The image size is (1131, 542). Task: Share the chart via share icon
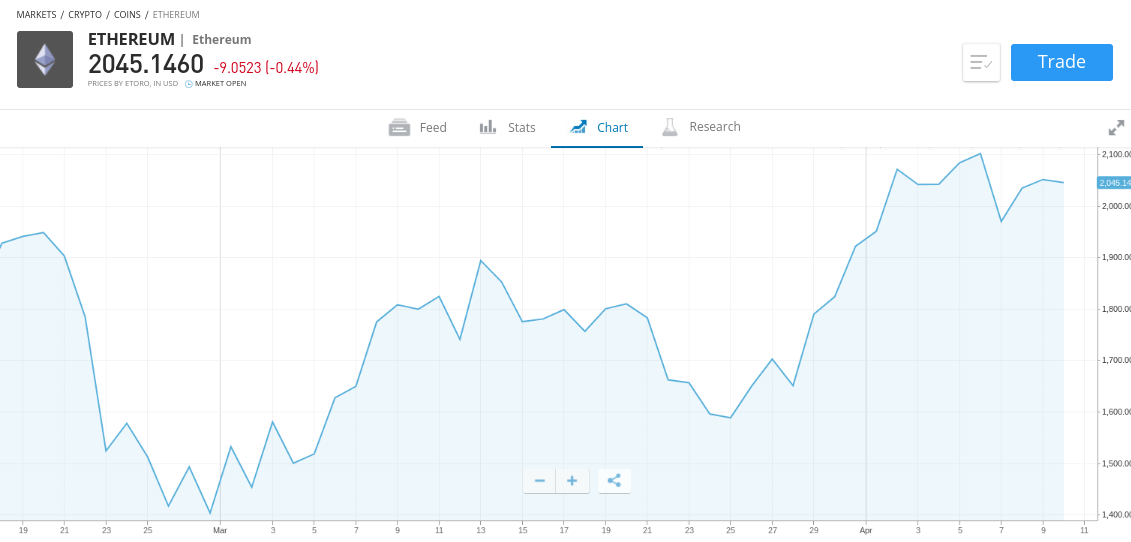[x=614, y=481]
